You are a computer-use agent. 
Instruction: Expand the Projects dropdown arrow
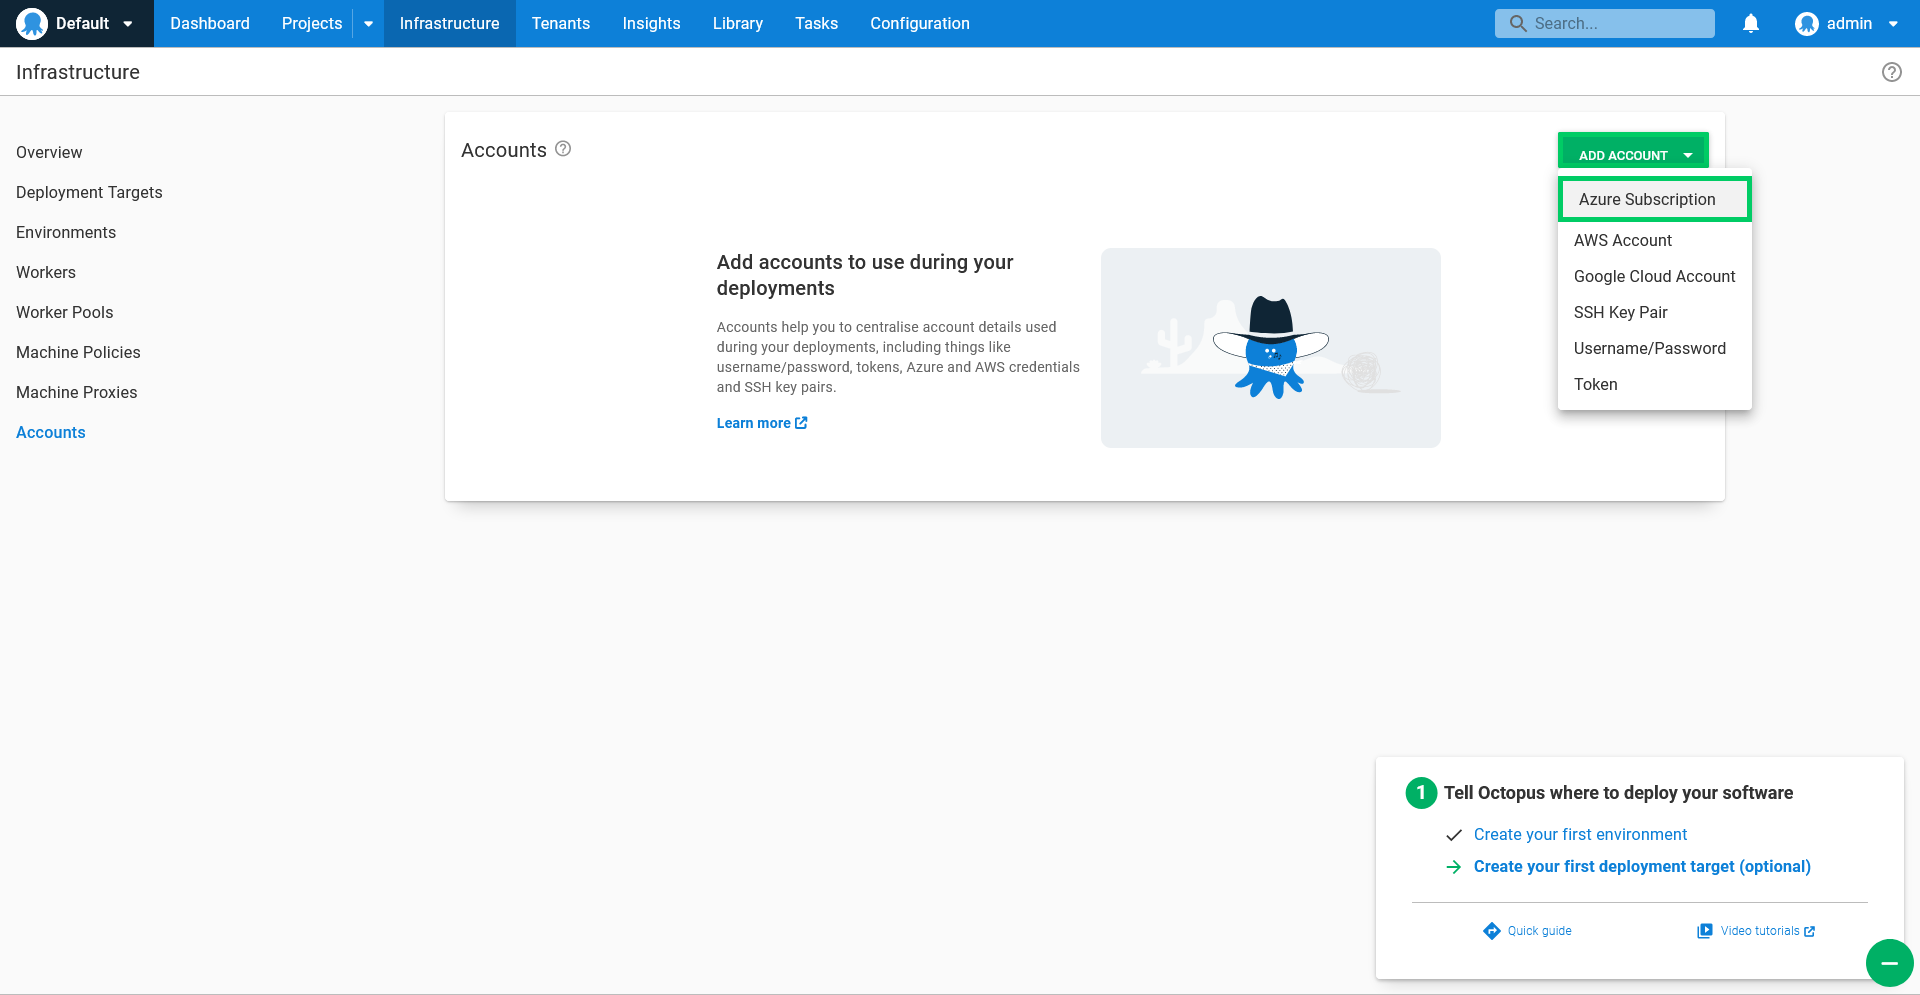click(x=368, y=24)
